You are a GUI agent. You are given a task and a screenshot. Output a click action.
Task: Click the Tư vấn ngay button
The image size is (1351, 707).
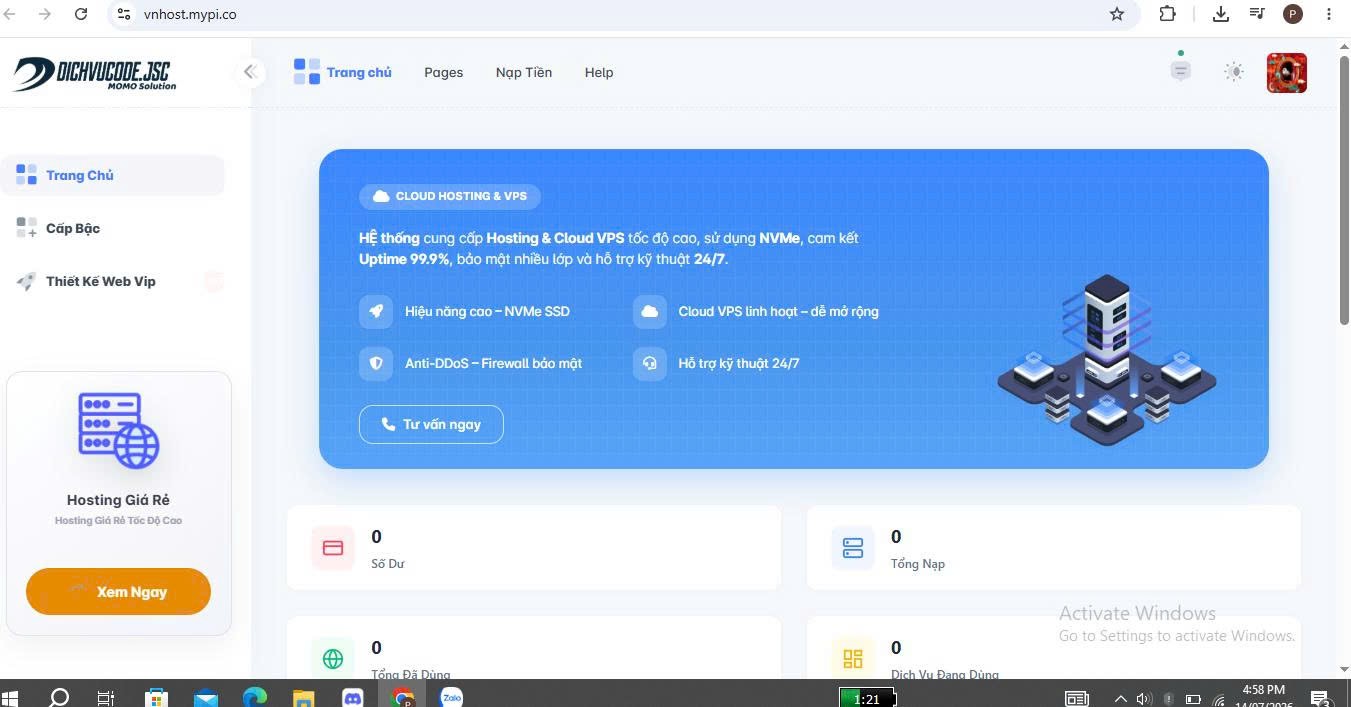pos(431,424)
